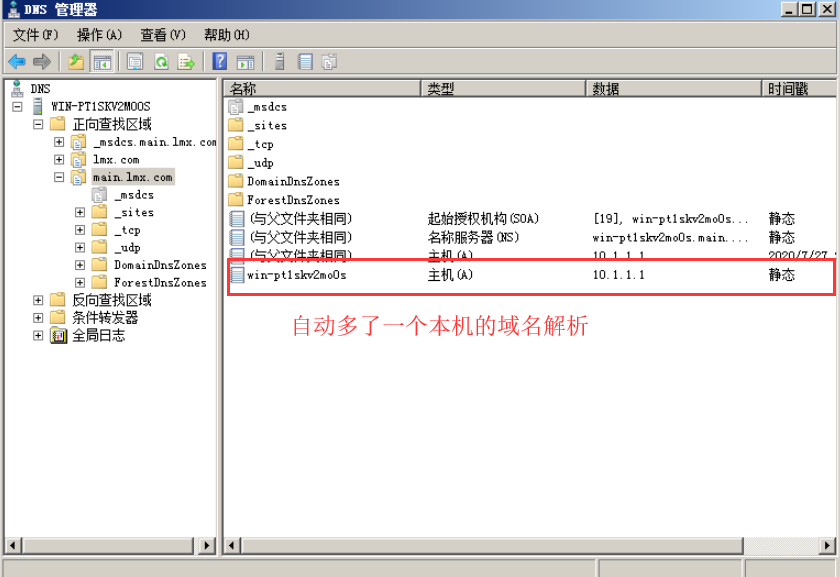
Task: Click the list pane horizontal scrollbar thumb
Action: click(x=491, y=546)
